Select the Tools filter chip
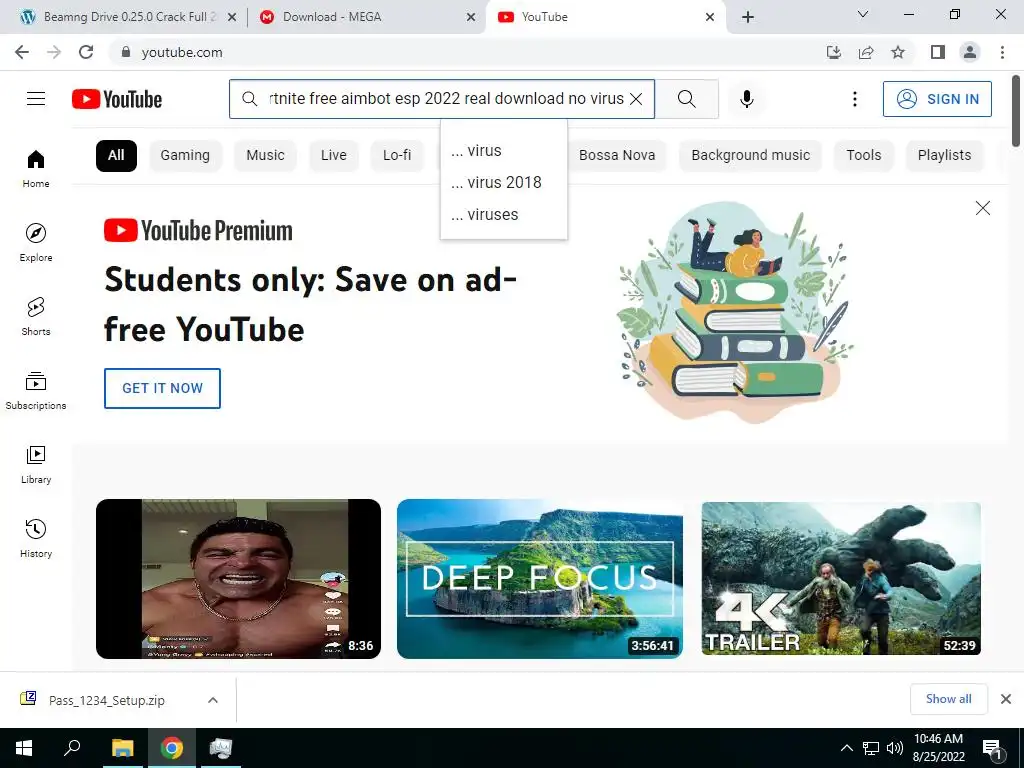 [864, 155]
